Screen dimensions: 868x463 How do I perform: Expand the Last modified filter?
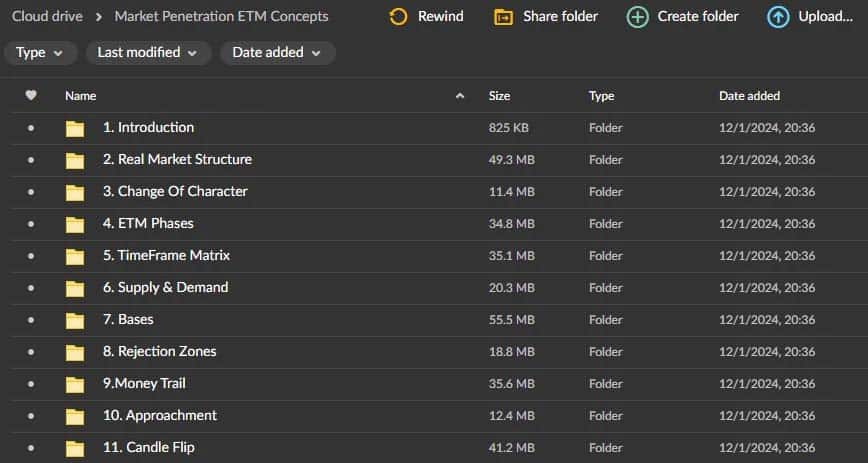[x=148, y=53]
